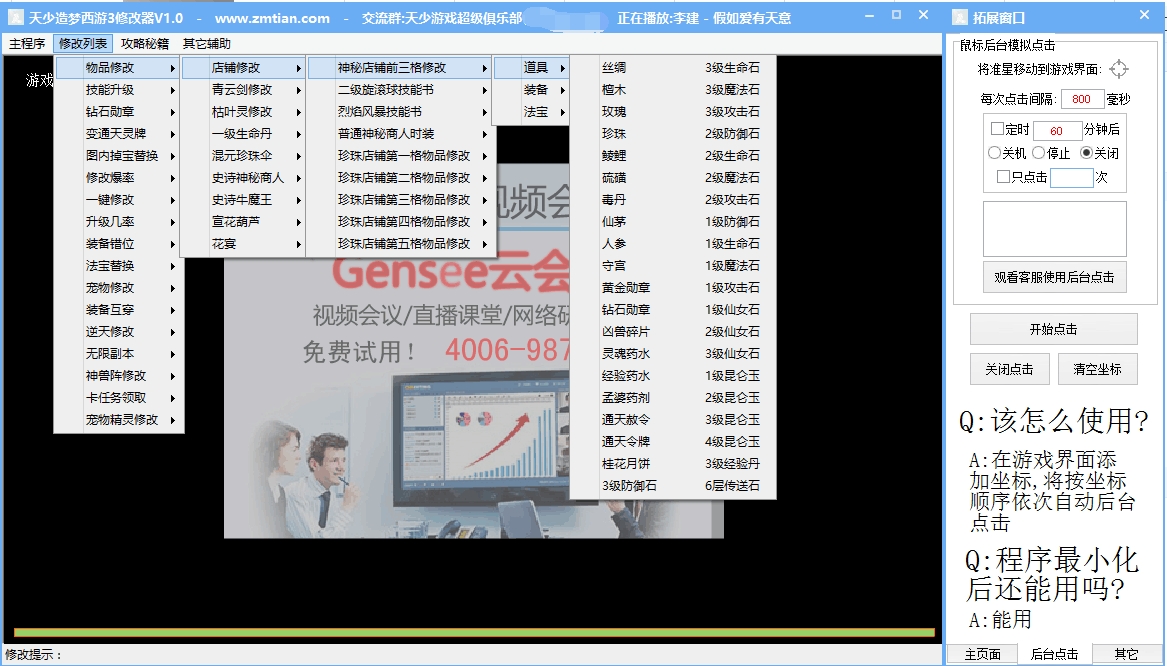This screenshot has height=666, width=1167.
Task: Open the 无限副本 submenu
Action: 119,353
